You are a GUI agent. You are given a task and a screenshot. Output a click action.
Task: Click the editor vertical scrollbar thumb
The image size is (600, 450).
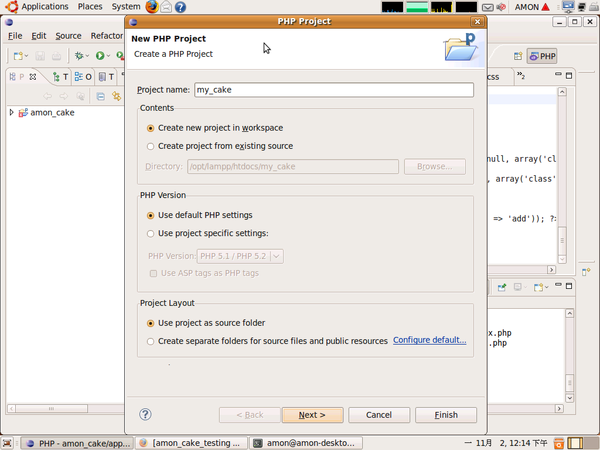(562, 241)
